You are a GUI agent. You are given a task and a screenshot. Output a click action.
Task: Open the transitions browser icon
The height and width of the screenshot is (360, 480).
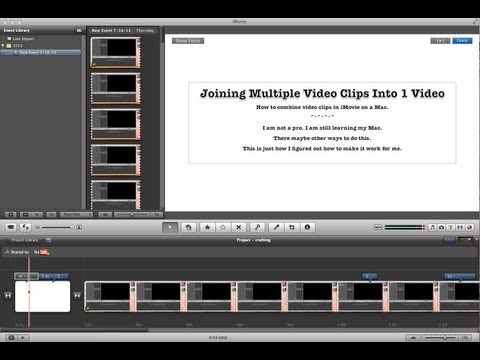[460, 227]
